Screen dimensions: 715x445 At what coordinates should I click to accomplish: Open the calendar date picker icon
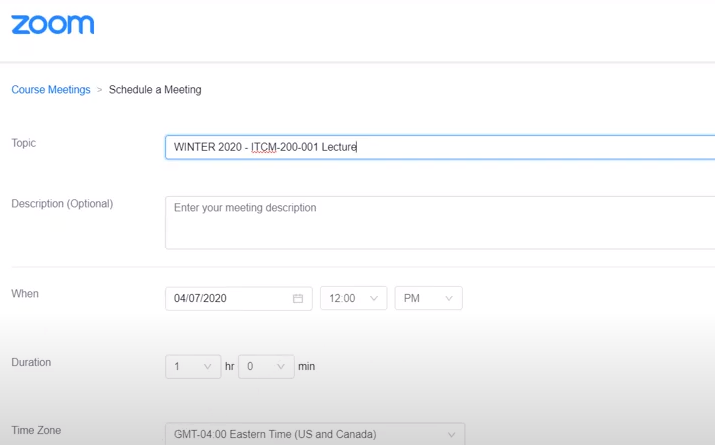(297, 298)
